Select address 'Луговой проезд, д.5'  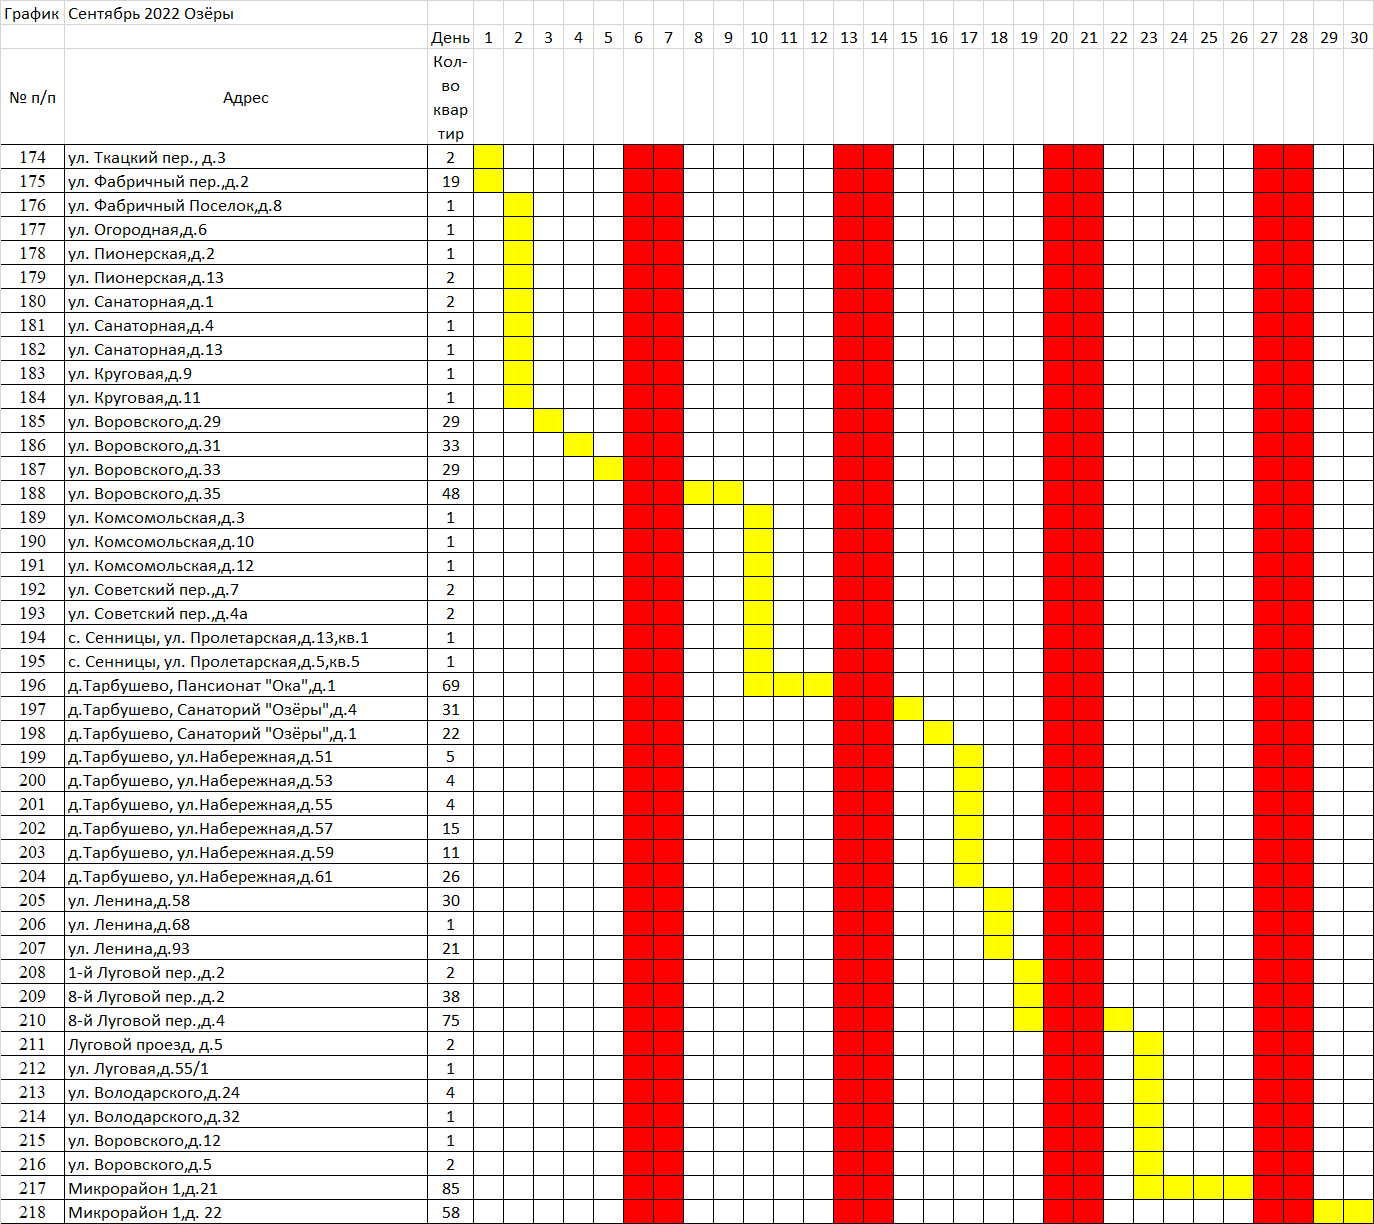coord(246,1044)
